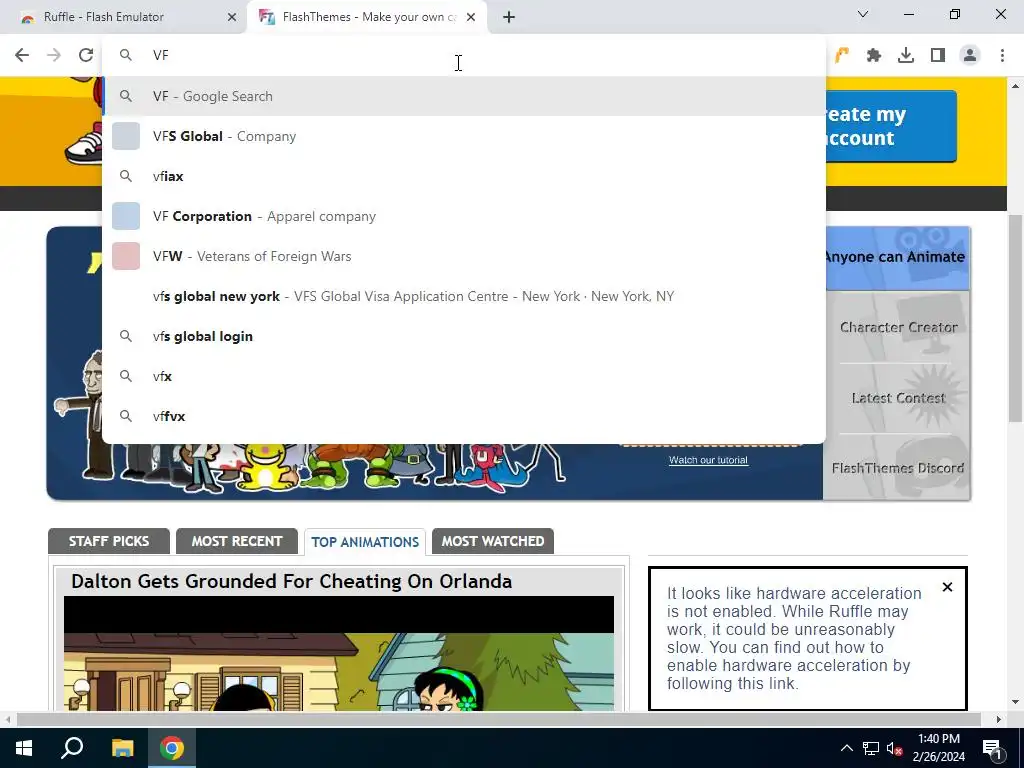Open the notification center icon
Image resolution: width=1024 pixels, height=768 pixels.
(993, 748)
